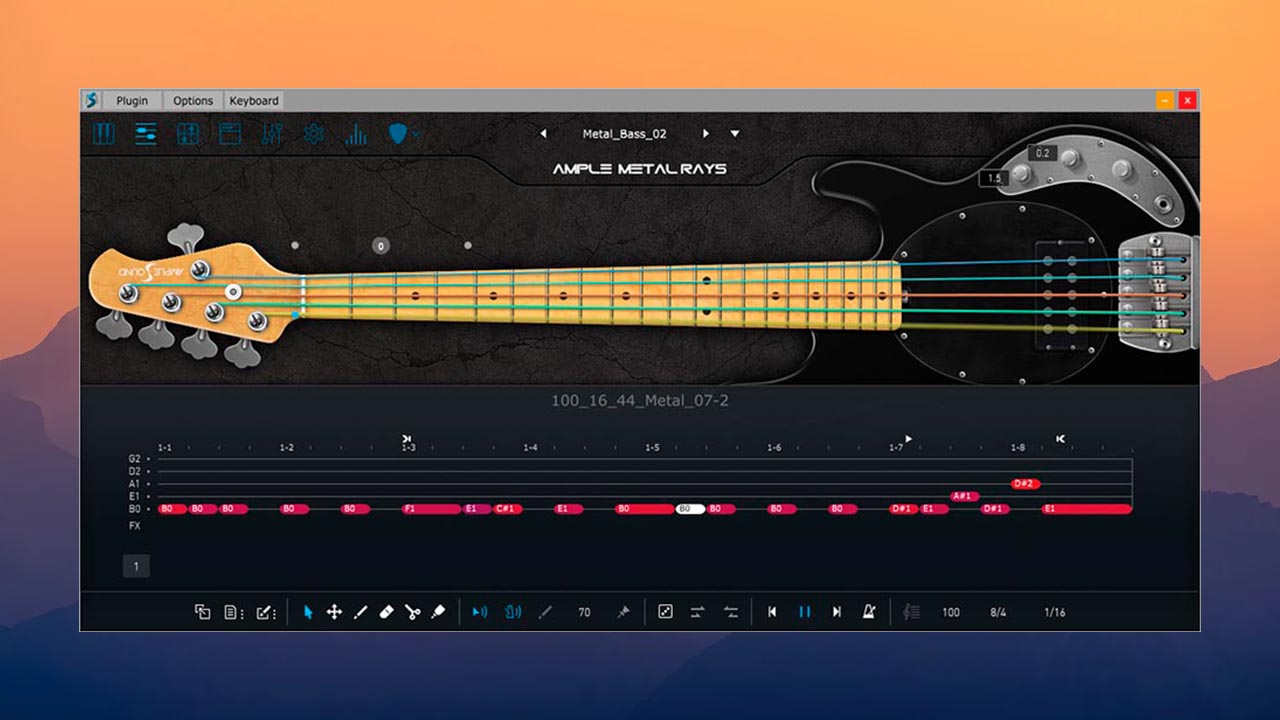Select the eraser tool in the editor
Image resolution: width=1280 pixels, height=720 pixels.
[388, 612]
